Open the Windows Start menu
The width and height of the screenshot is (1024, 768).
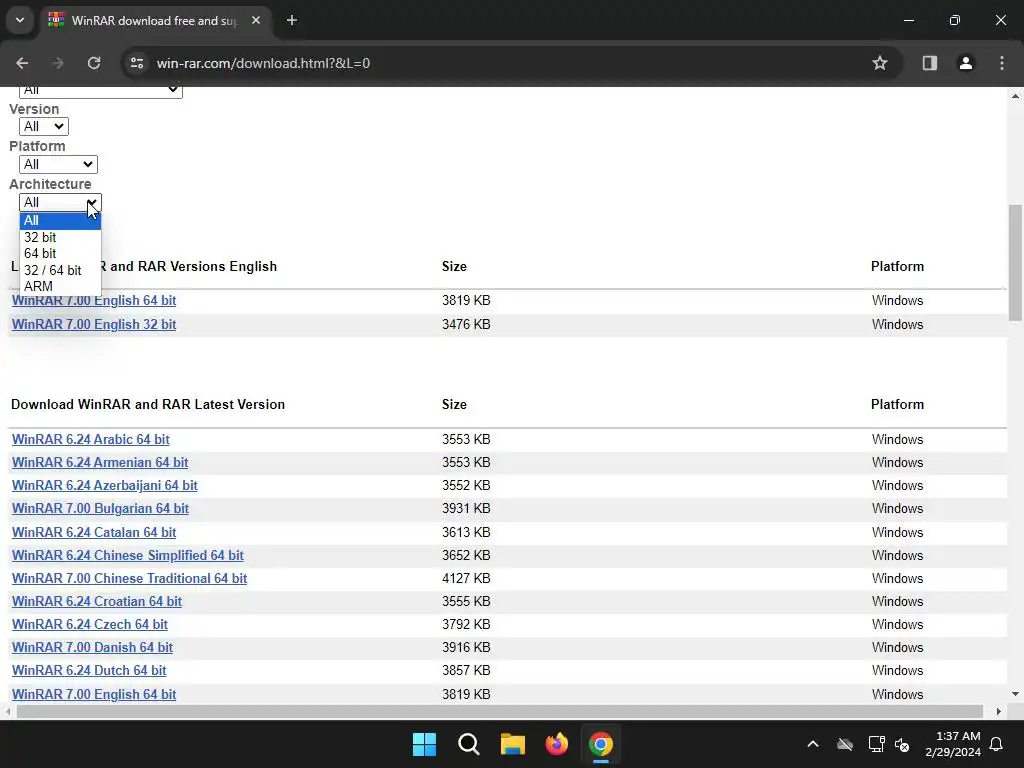pos(424,744)
